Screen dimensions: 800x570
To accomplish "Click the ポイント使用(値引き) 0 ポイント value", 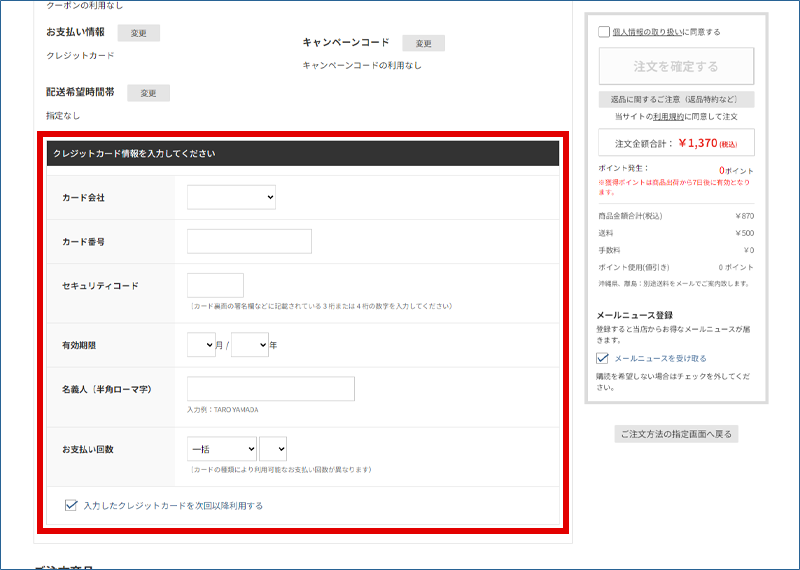I will [736, 267].
